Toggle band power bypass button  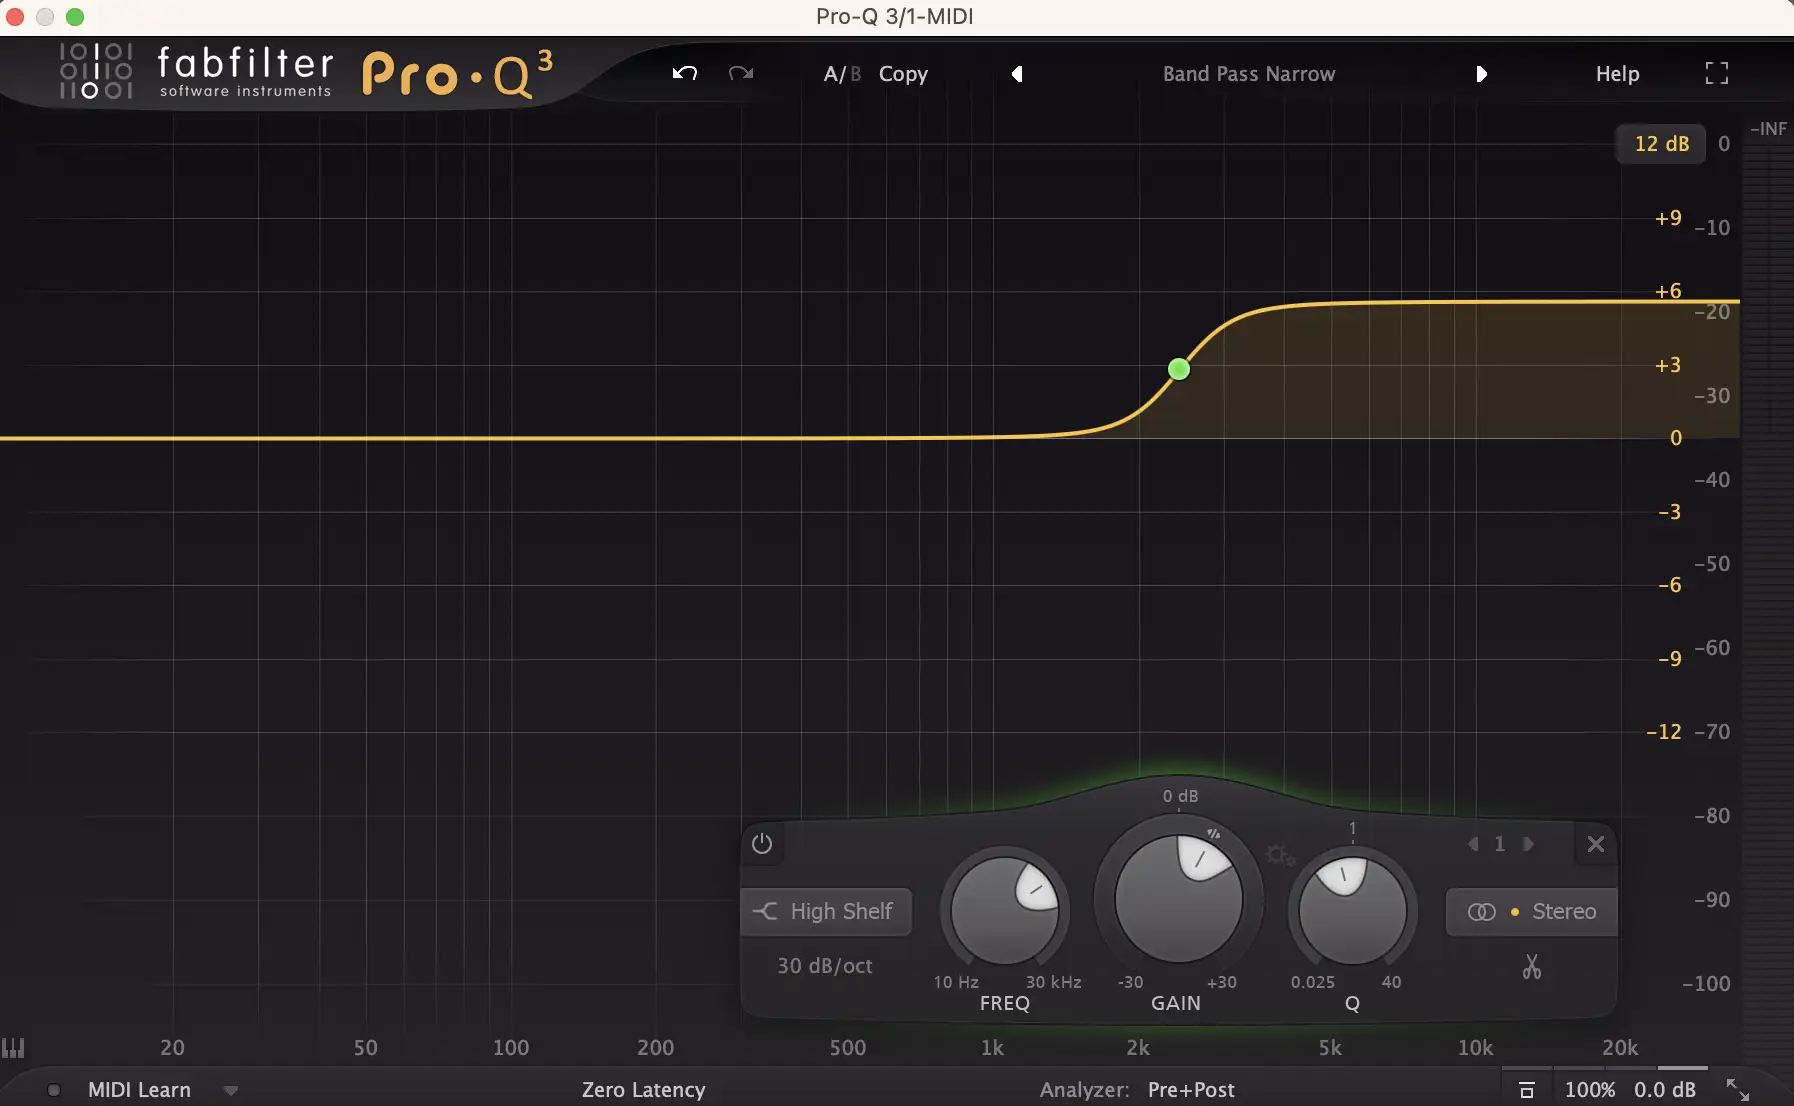pos(762,844)
